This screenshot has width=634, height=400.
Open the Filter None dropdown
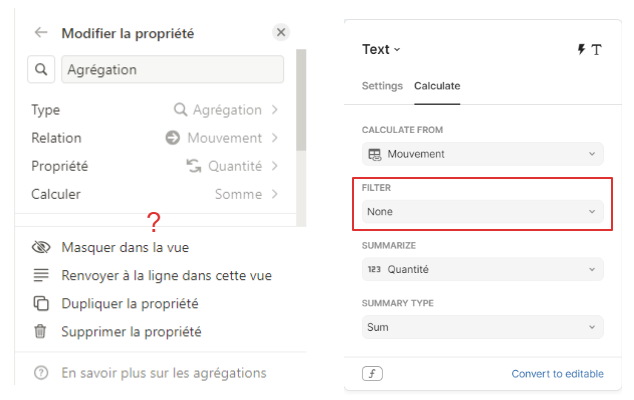point(483,212)
